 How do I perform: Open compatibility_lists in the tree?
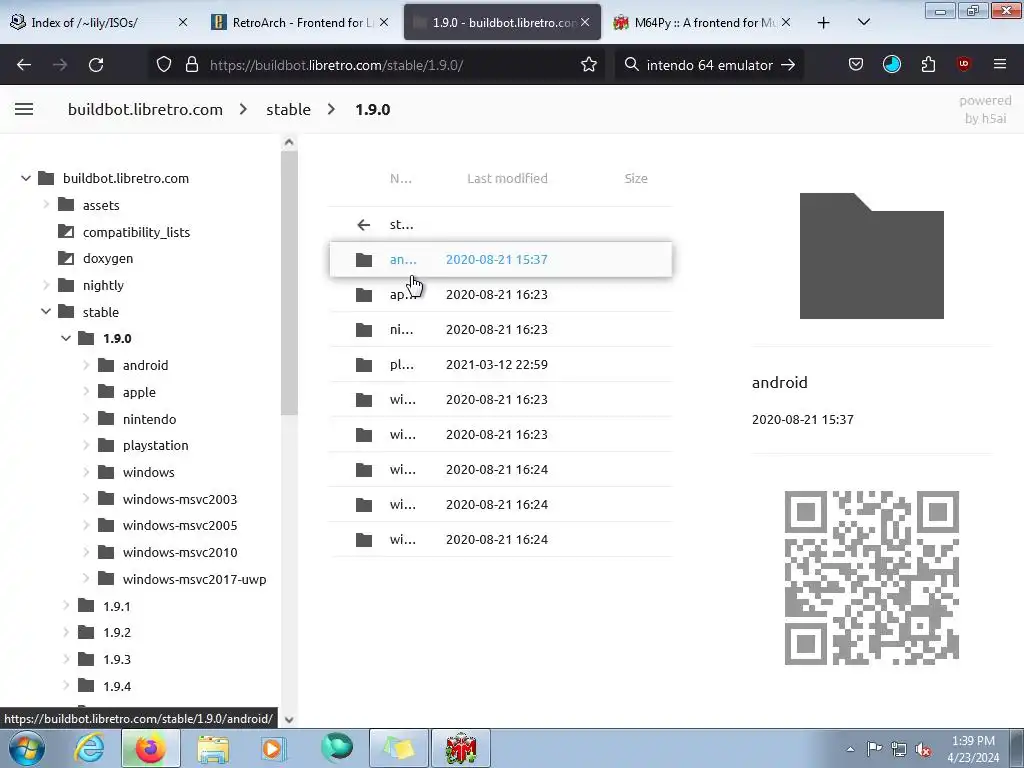tap(136, 232)
